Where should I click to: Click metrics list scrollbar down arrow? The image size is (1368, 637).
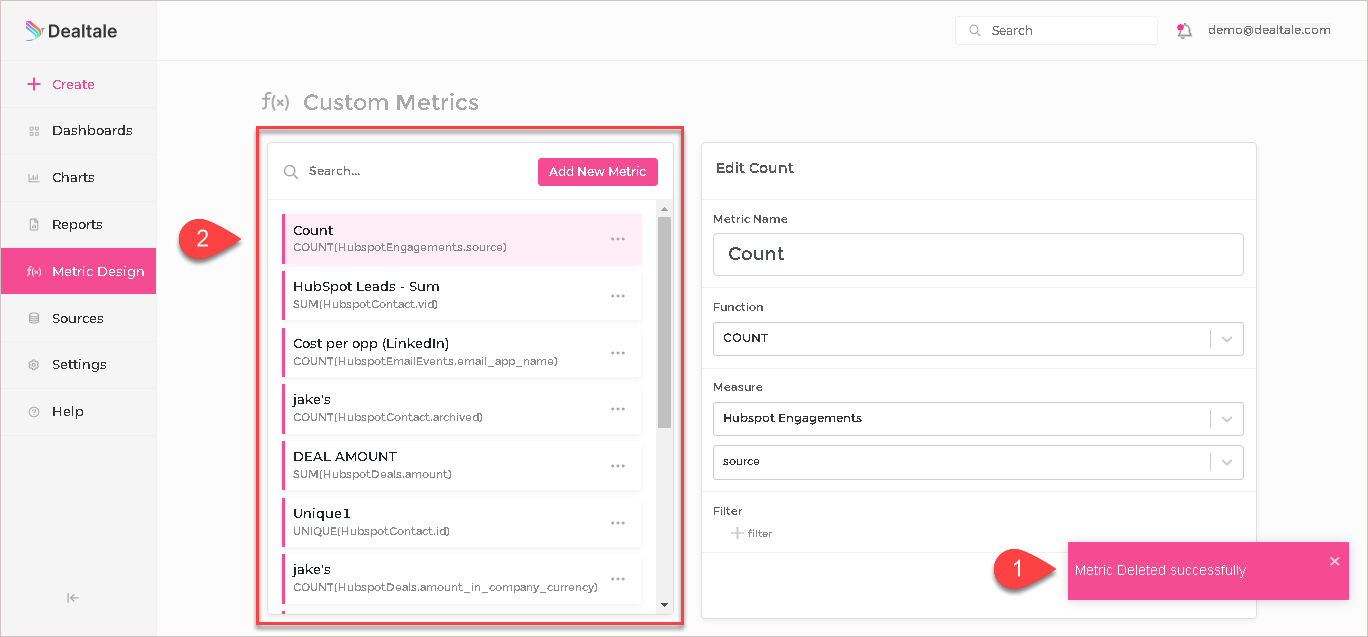click(664, 604)
